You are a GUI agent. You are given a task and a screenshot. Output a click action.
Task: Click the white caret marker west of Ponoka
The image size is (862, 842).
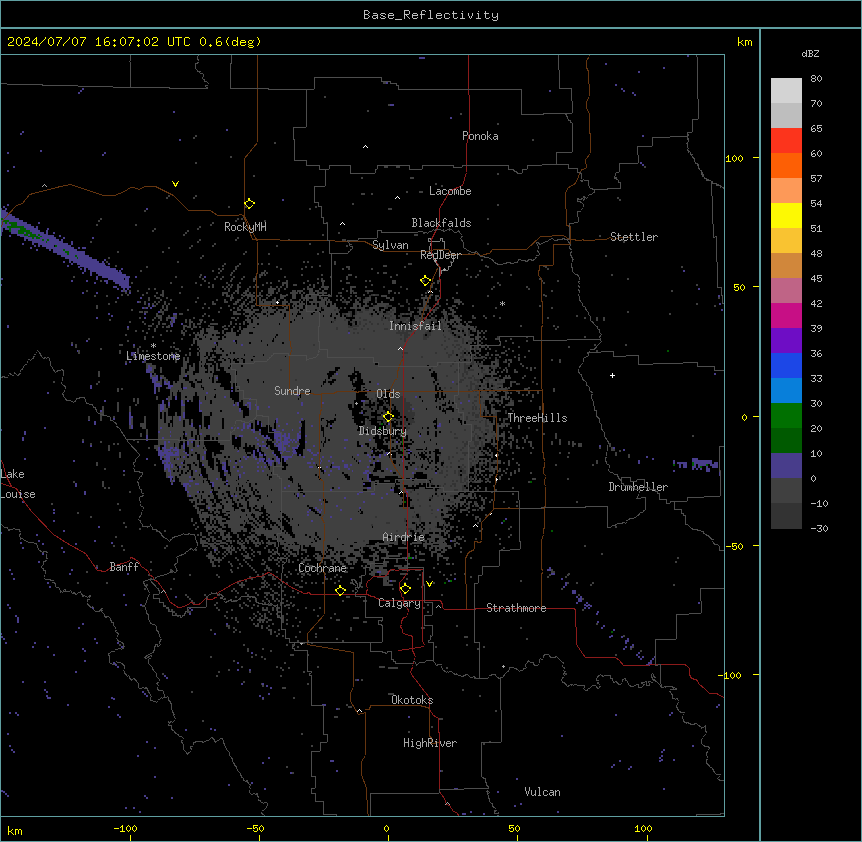[x=366, y=147]
